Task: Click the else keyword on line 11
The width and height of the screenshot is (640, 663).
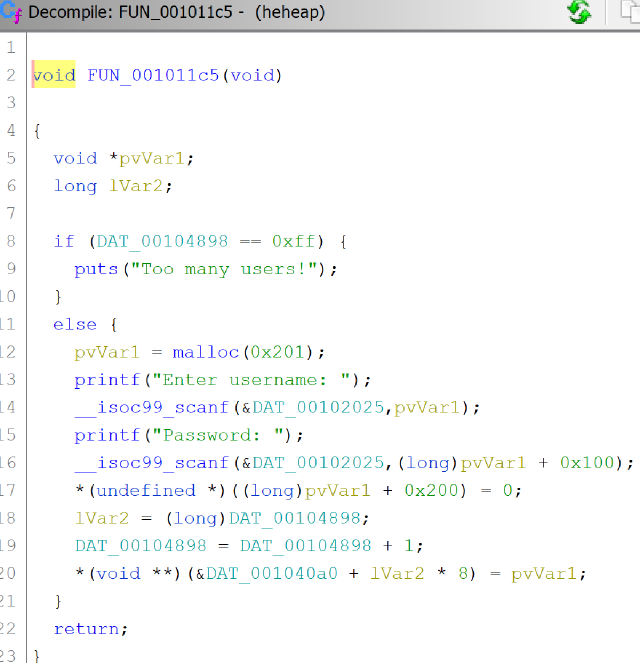Action: [x=75, y=324]
